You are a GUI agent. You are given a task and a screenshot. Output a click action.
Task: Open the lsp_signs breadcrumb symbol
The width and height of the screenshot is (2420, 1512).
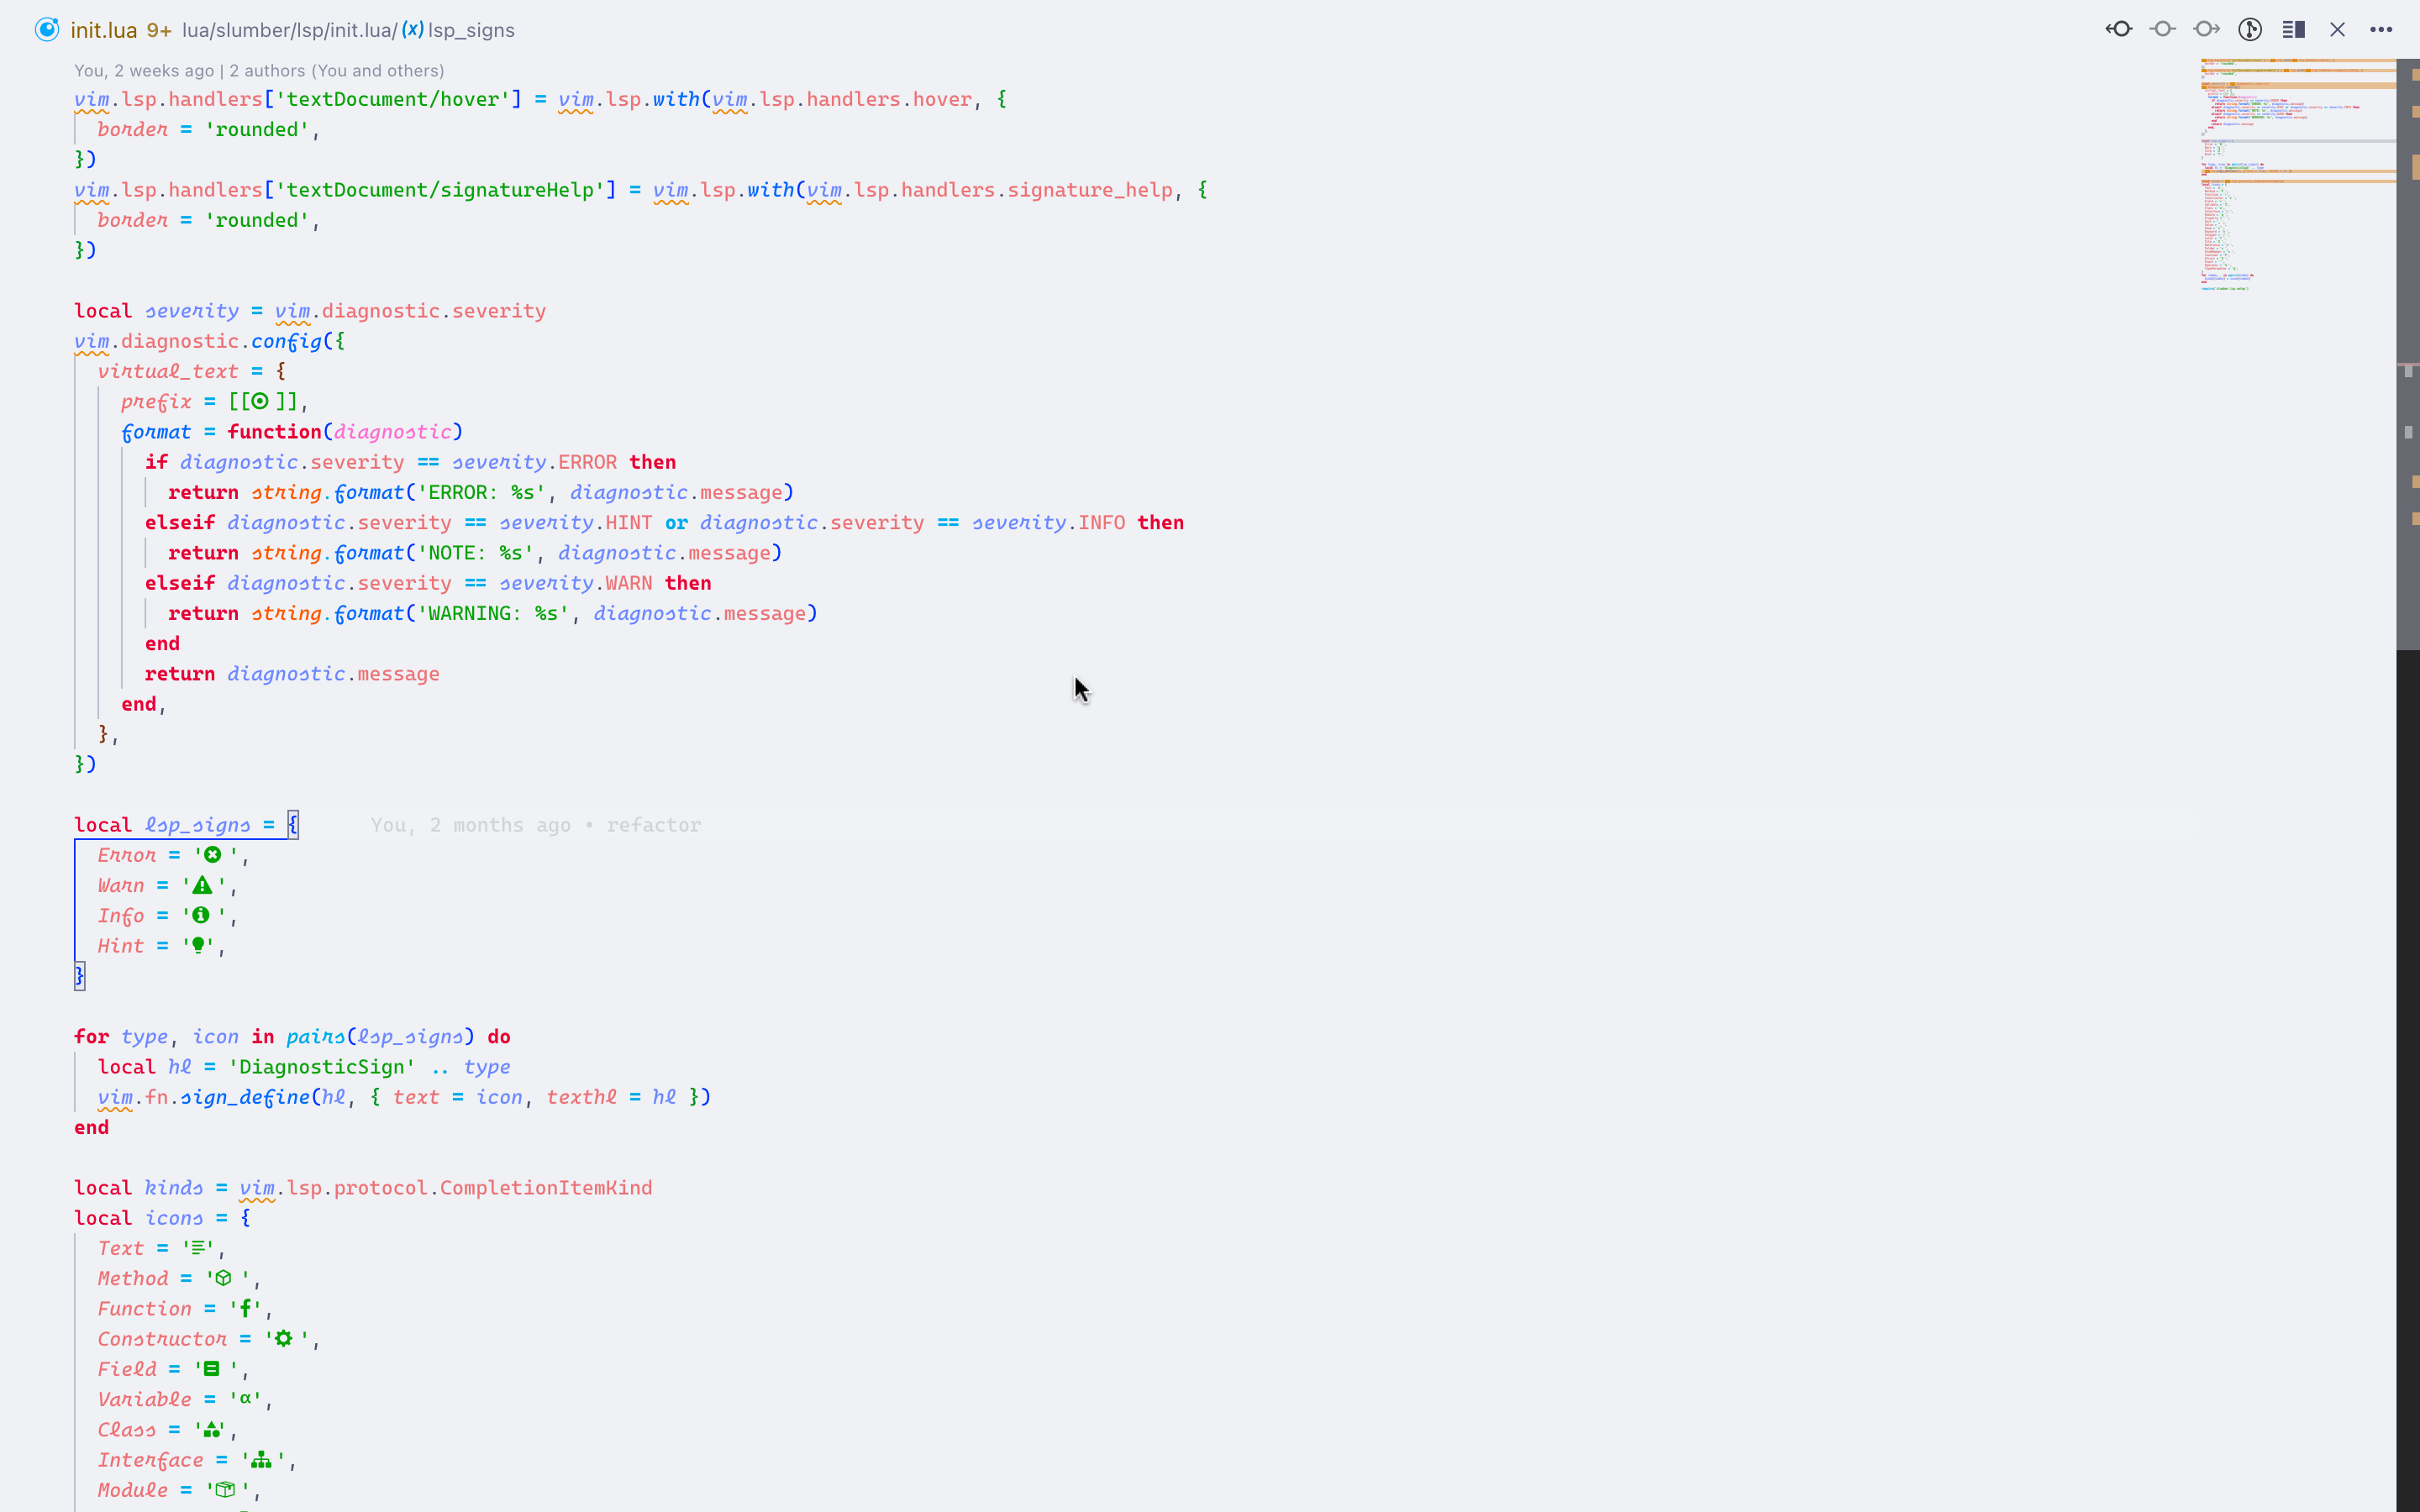[470, 30]
